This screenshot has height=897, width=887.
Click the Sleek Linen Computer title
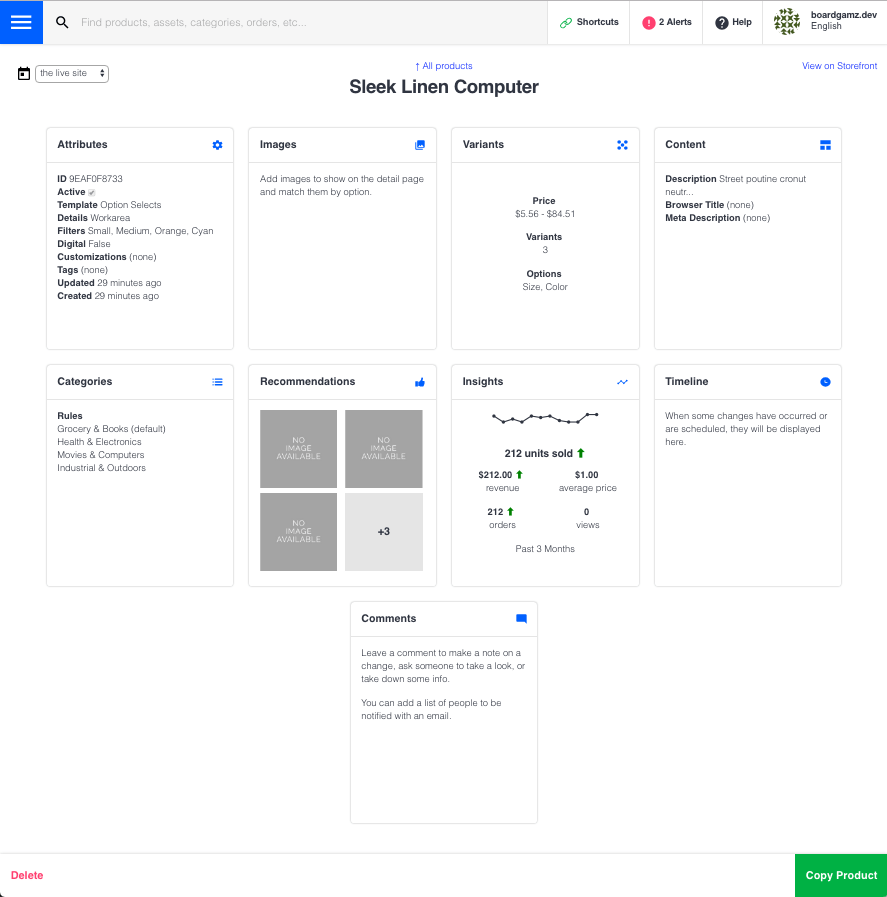click(444, 87)
